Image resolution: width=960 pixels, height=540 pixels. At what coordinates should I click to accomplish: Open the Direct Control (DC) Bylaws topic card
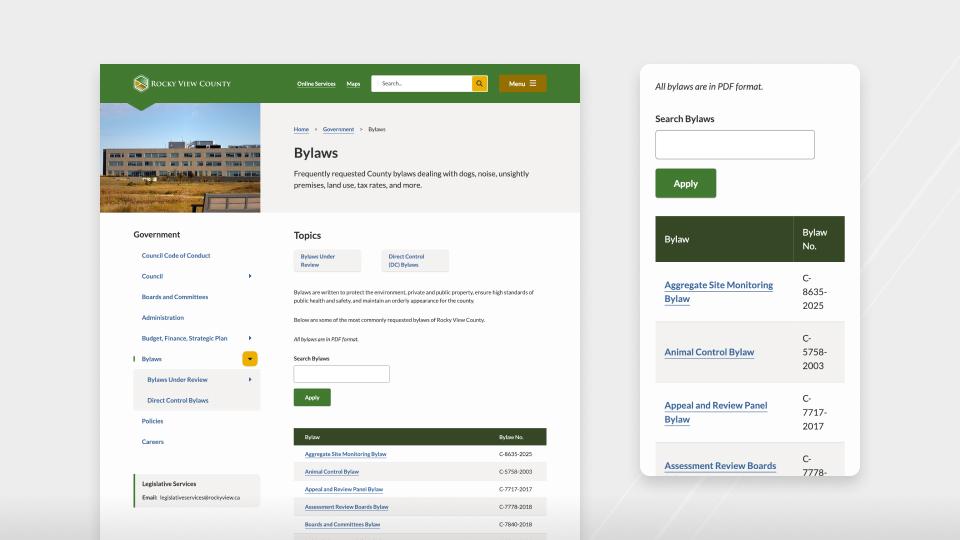pyautogui.click(x=414, y=260)
